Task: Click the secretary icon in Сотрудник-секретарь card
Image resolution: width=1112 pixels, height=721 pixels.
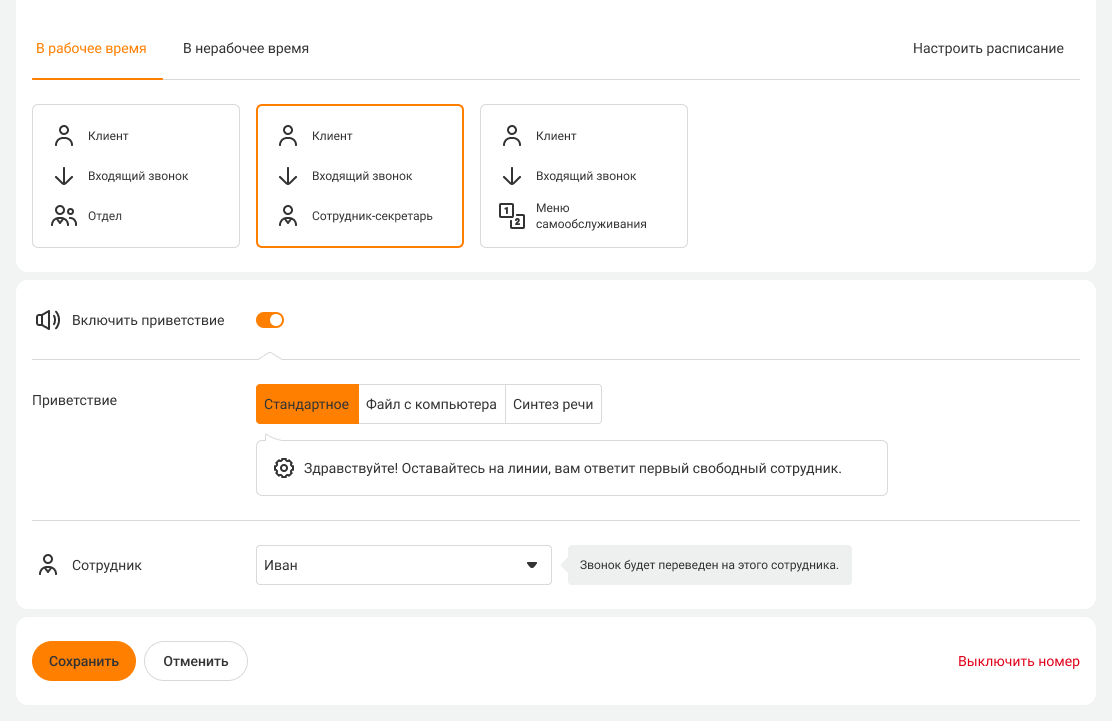Action: click(x=288, y=216)
